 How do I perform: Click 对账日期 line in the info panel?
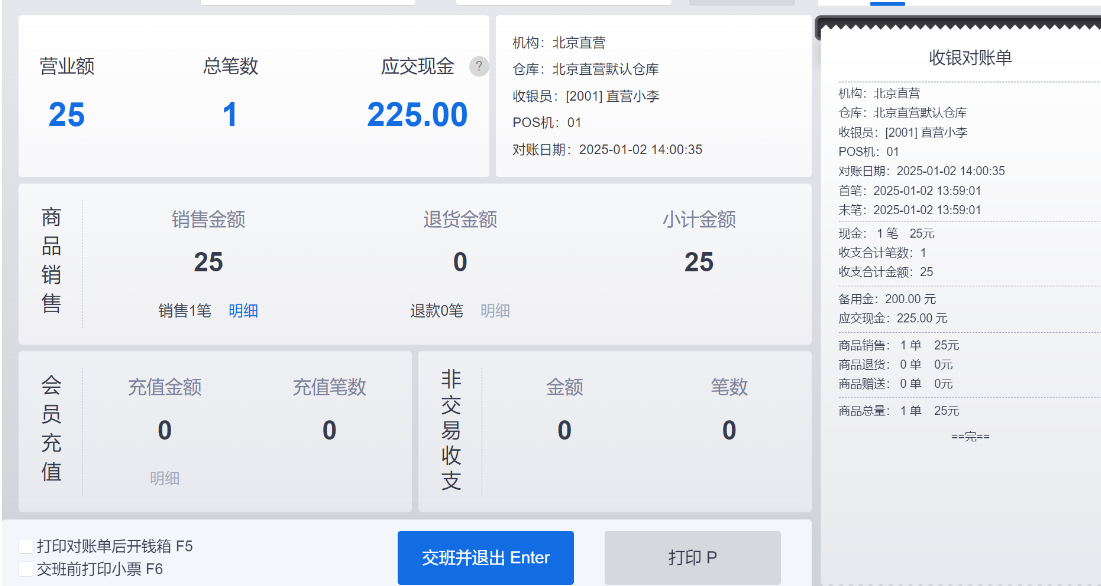pyautogui.click(x=607, y=149)
